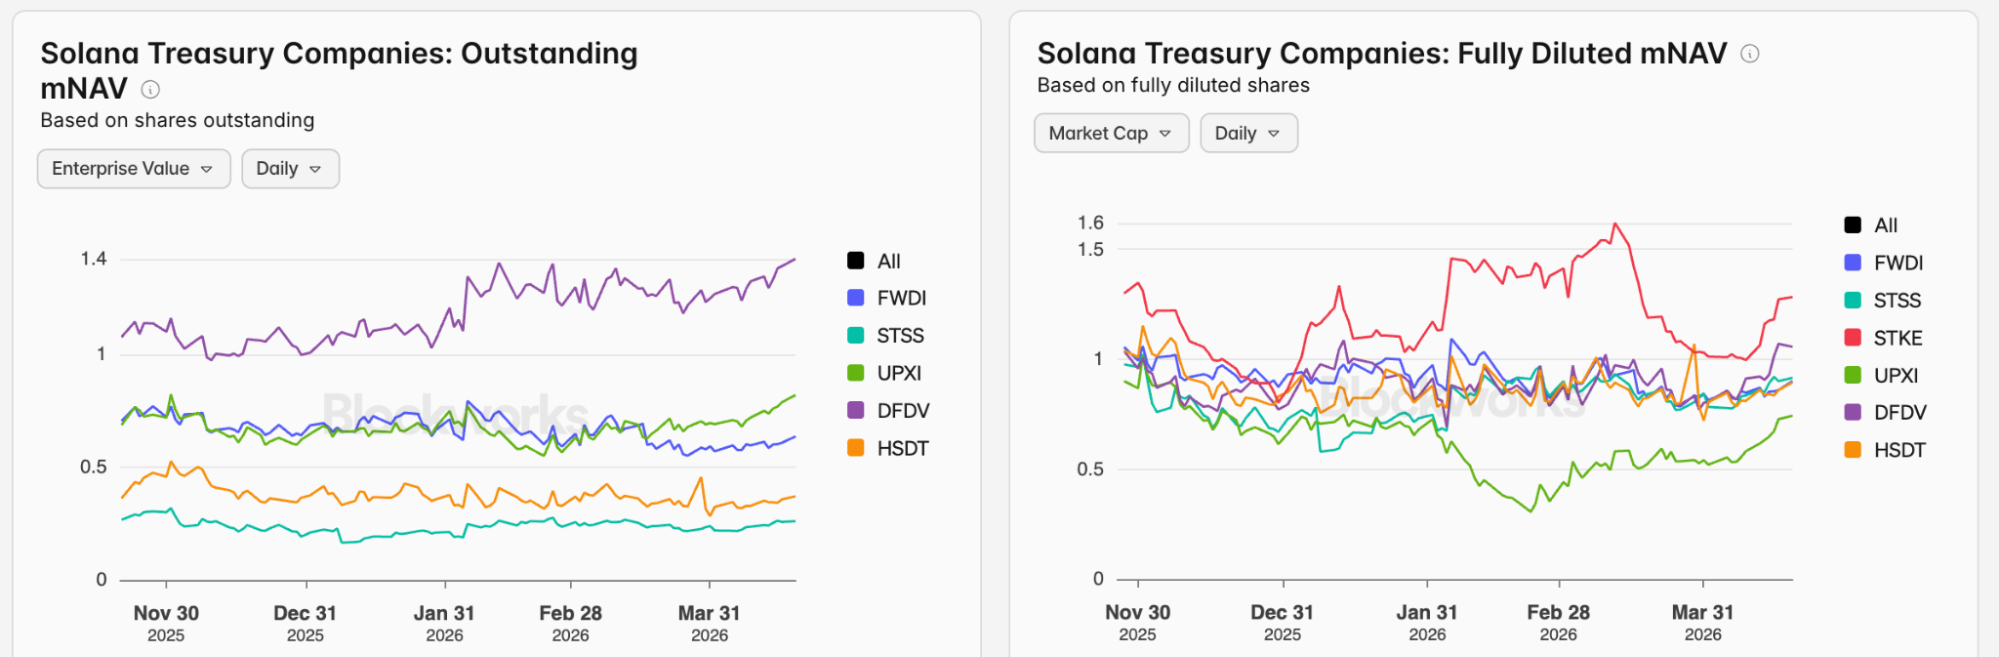Click the green UPXI swatch in the left legend
This screenshot has height=657, width=1999.
856,373
